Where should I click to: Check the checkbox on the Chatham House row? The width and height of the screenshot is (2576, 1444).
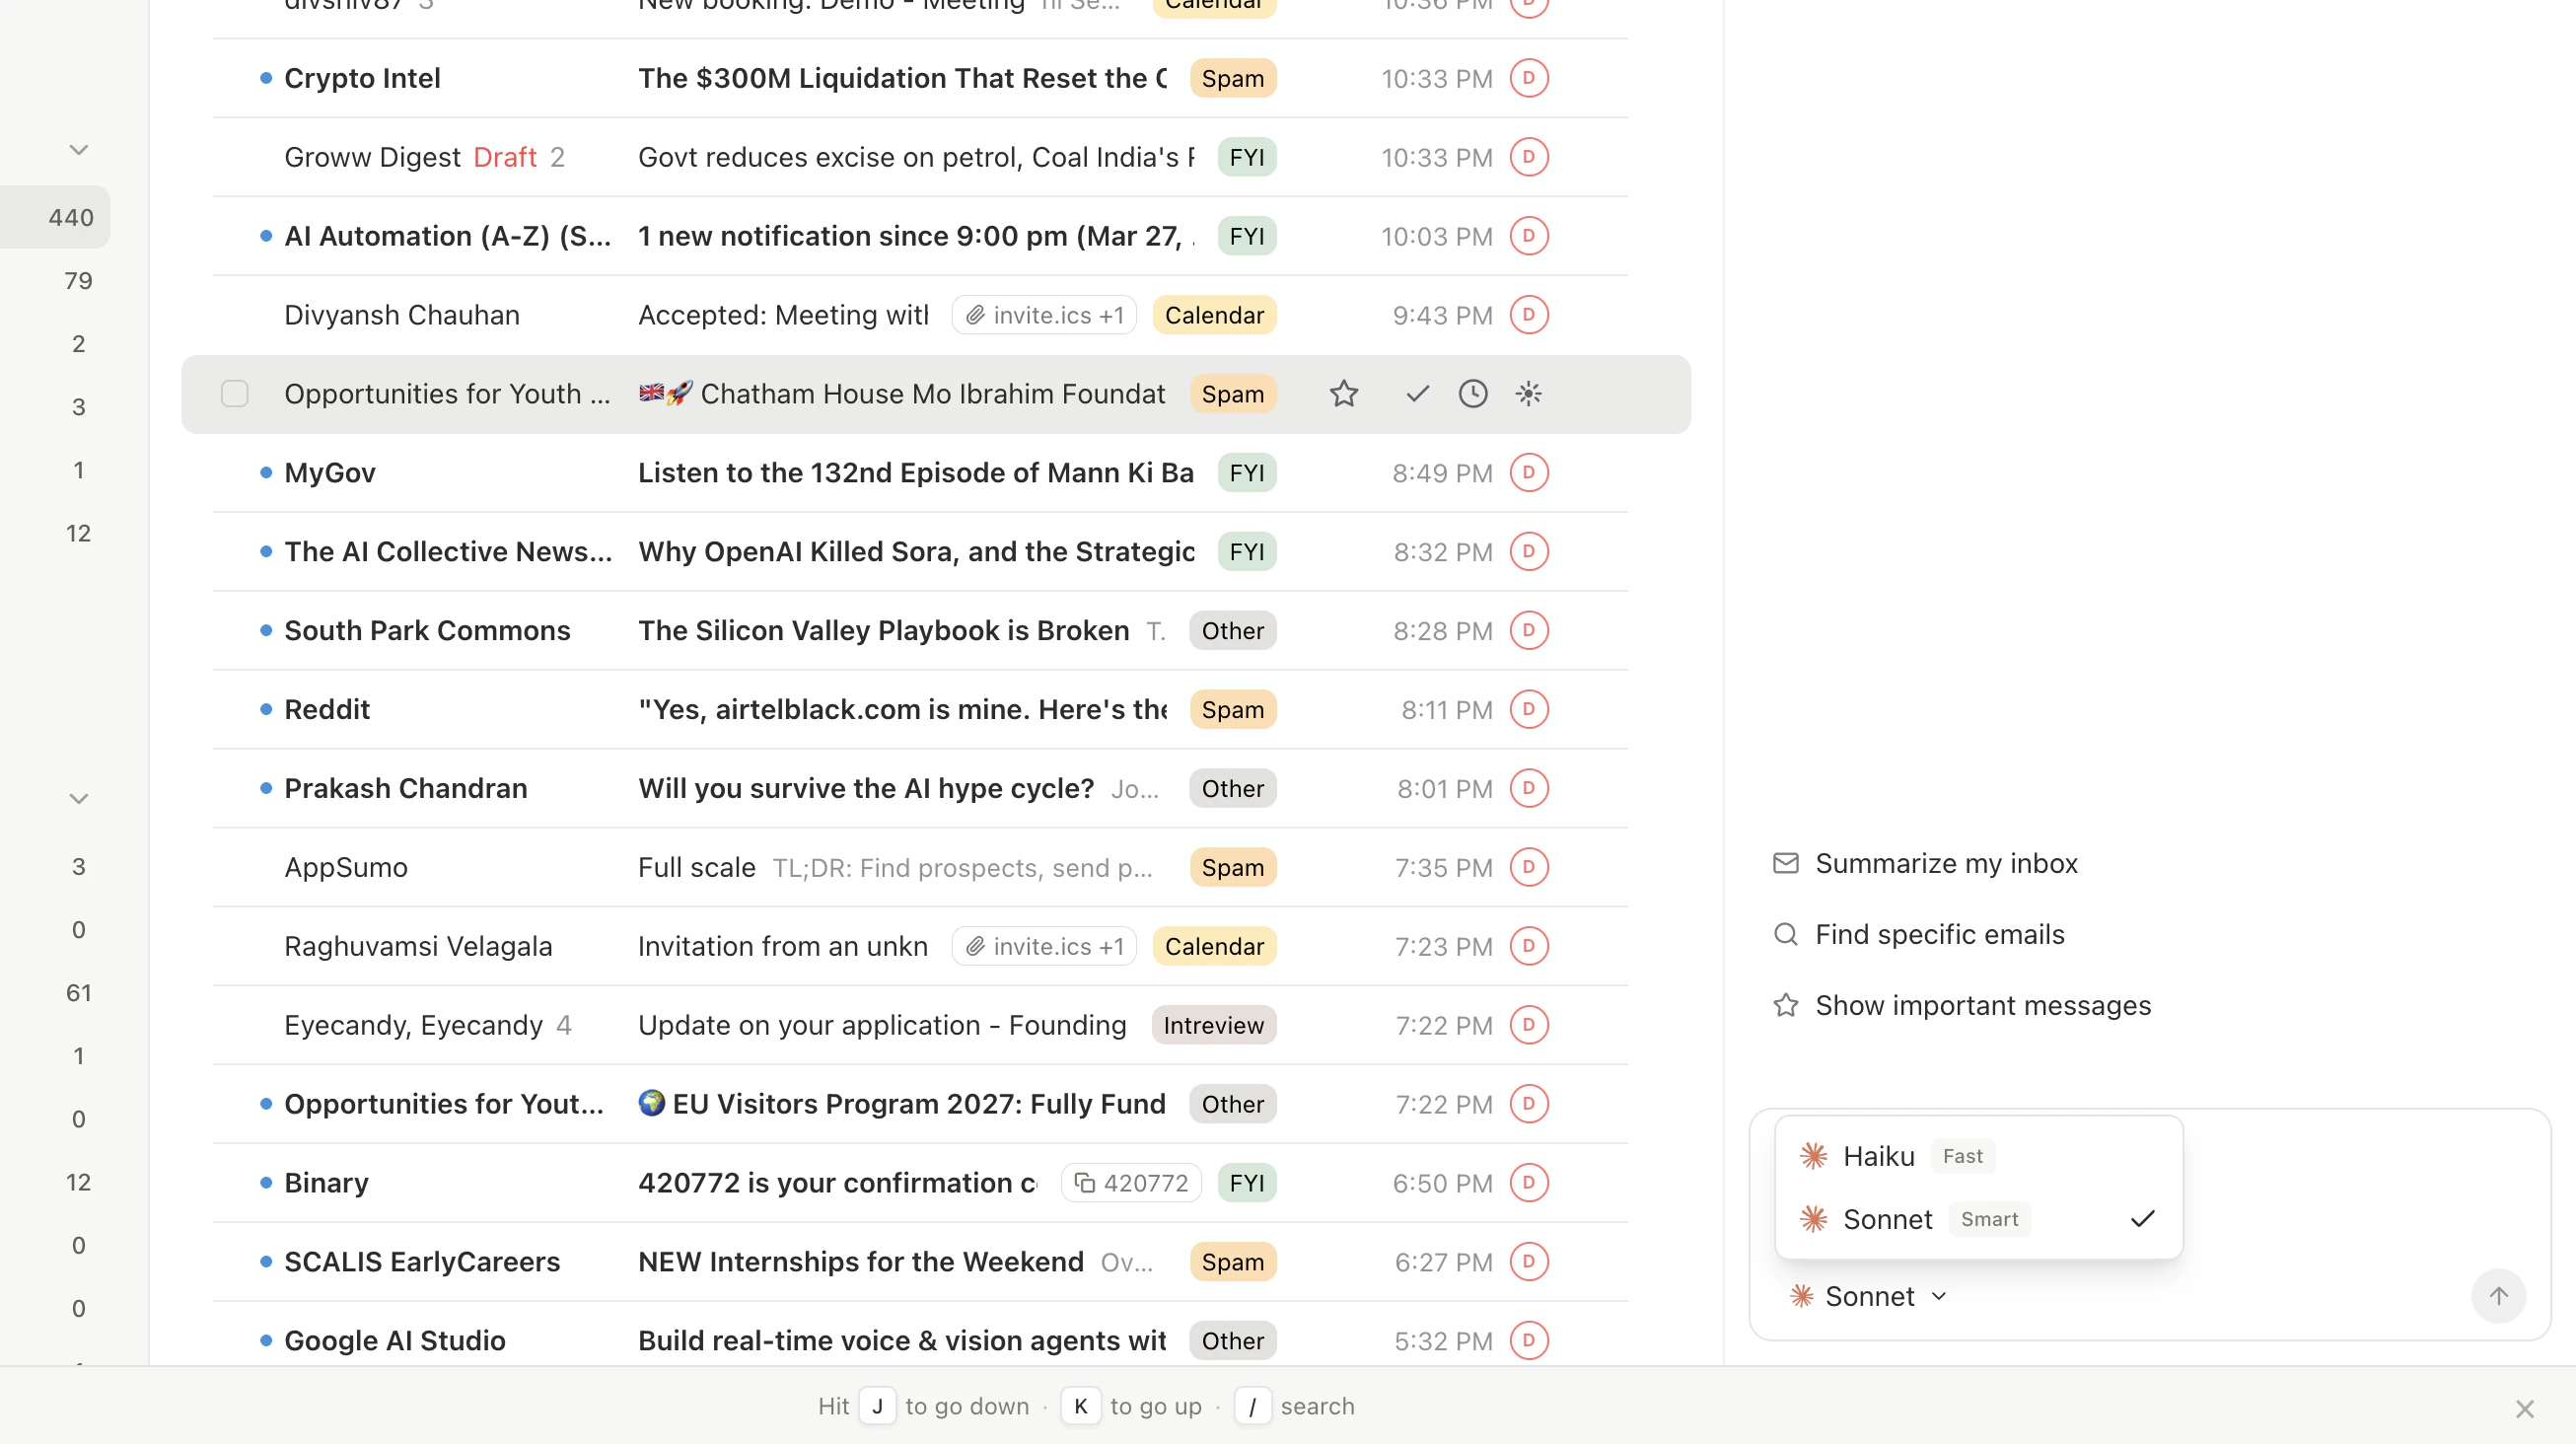(234, 393)
